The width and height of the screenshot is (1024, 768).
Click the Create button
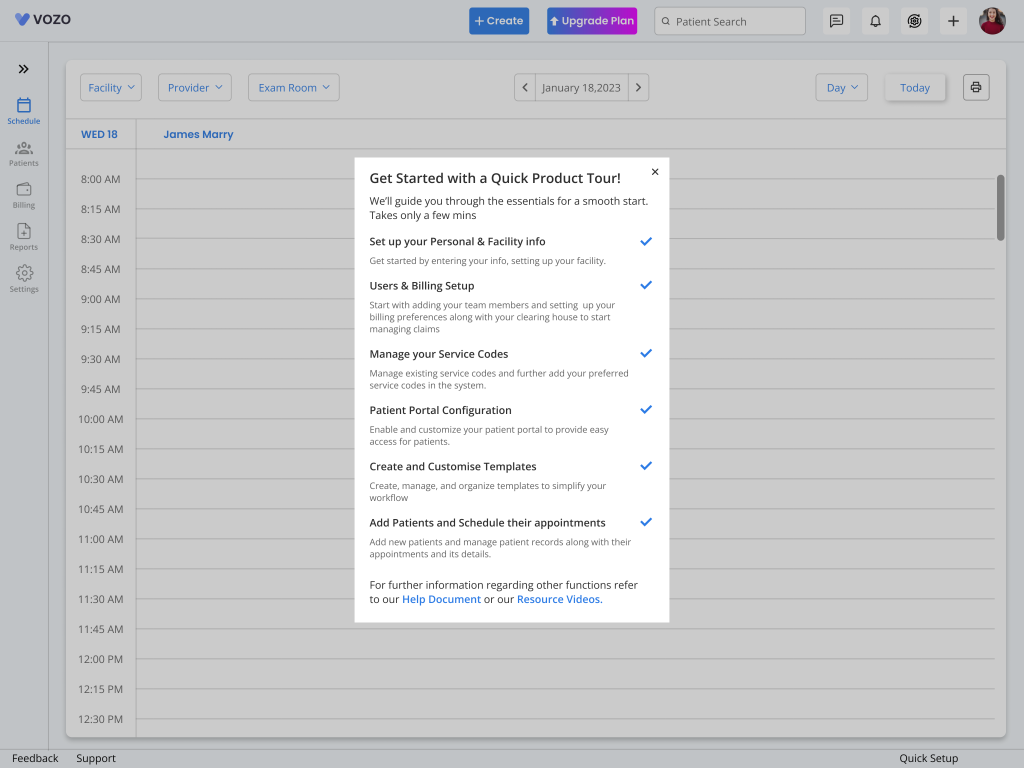(x=499, y=21)
